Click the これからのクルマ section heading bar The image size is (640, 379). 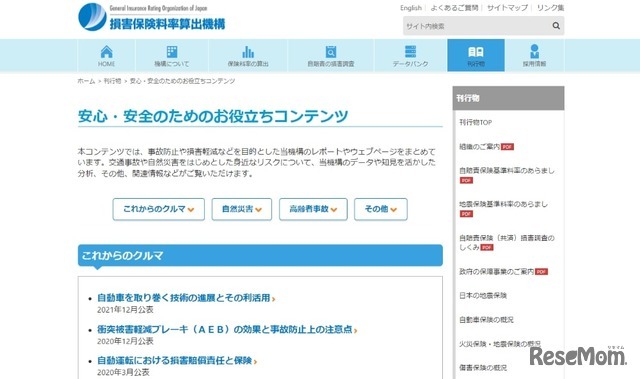coord(260,256)
